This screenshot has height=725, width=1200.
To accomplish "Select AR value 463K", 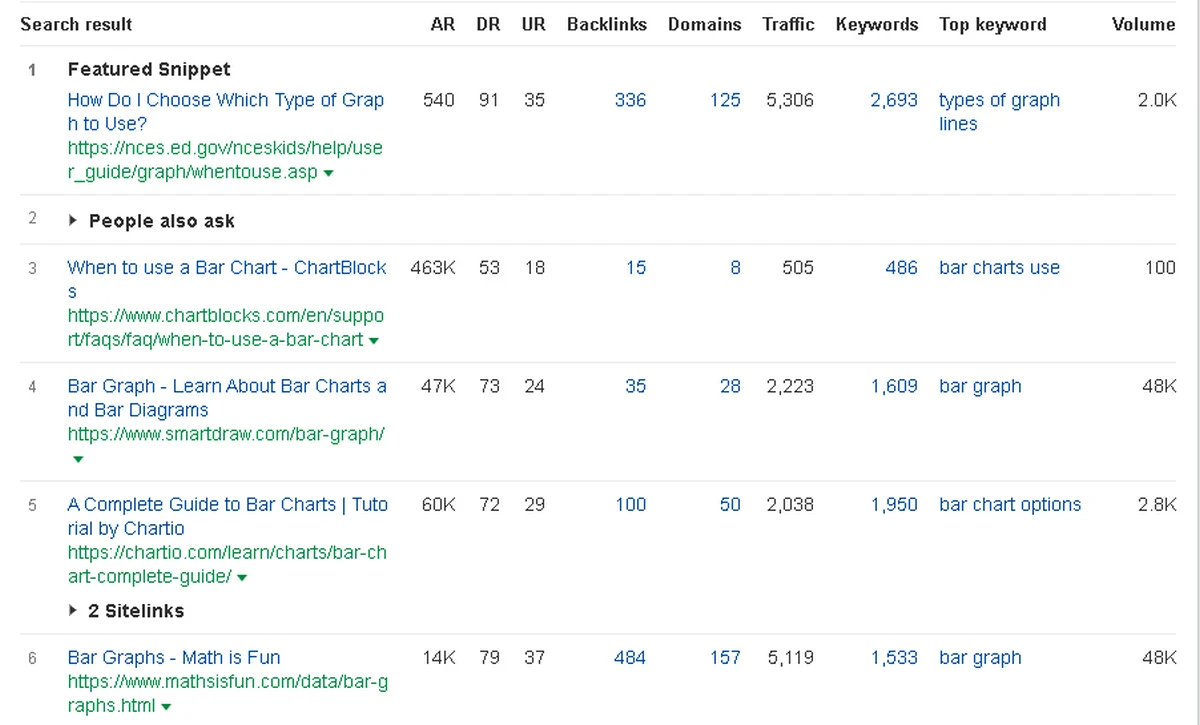I will (x=433, y=268).
